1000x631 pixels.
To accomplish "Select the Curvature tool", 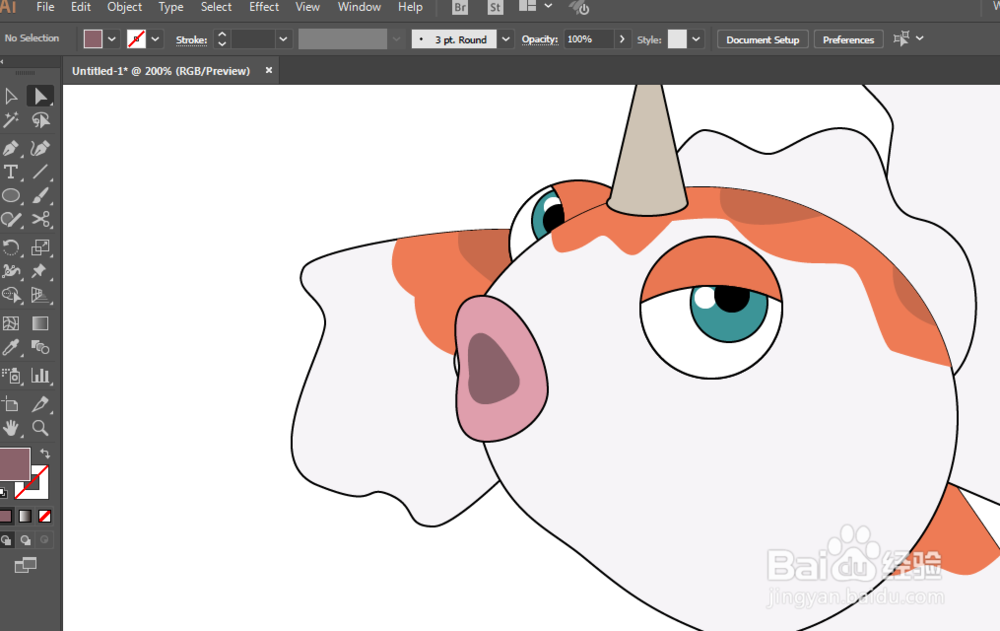I will click(x=40, y=149).
